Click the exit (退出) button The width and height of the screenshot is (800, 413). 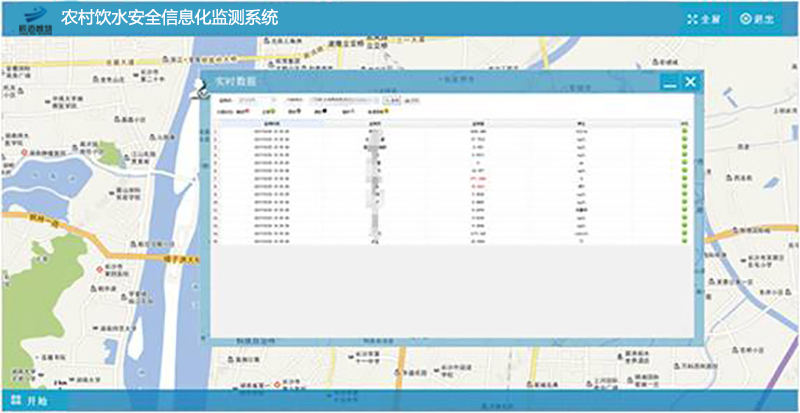click(759, 18)
